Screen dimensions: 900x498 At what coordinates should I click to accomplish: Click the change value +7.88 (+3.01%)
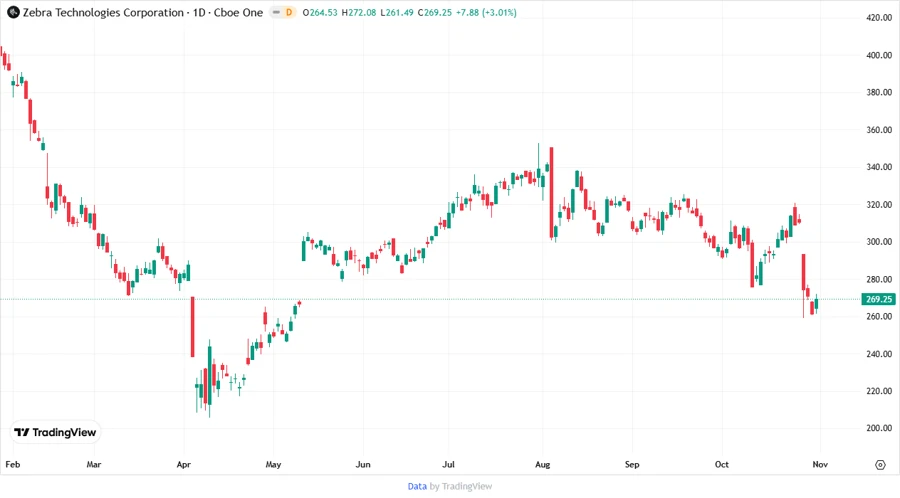coord(486,13)
